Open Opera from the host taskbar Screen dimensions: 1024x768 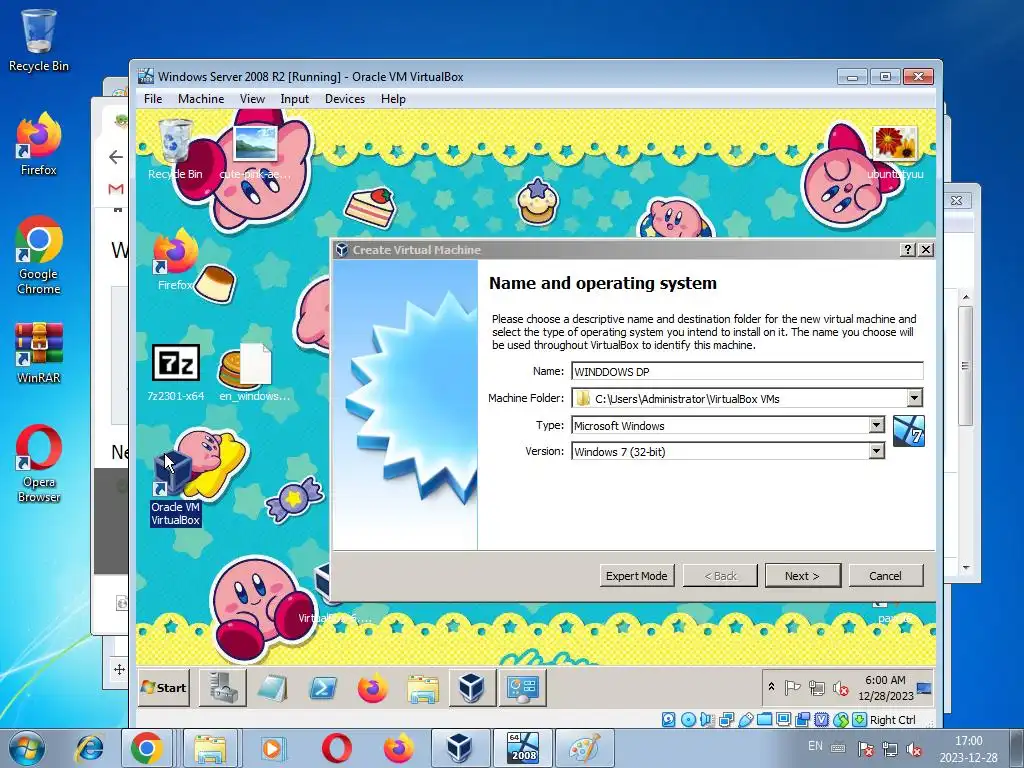pos(336,748)
